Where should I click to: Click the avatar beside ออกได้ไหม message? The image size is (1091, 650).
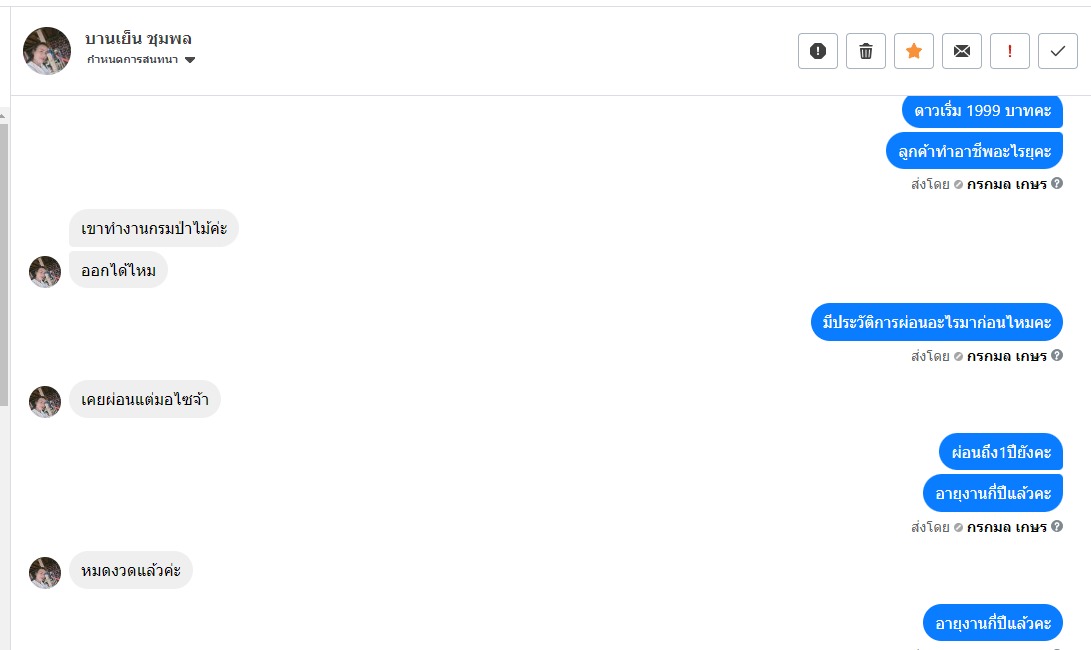coord(45,271)
